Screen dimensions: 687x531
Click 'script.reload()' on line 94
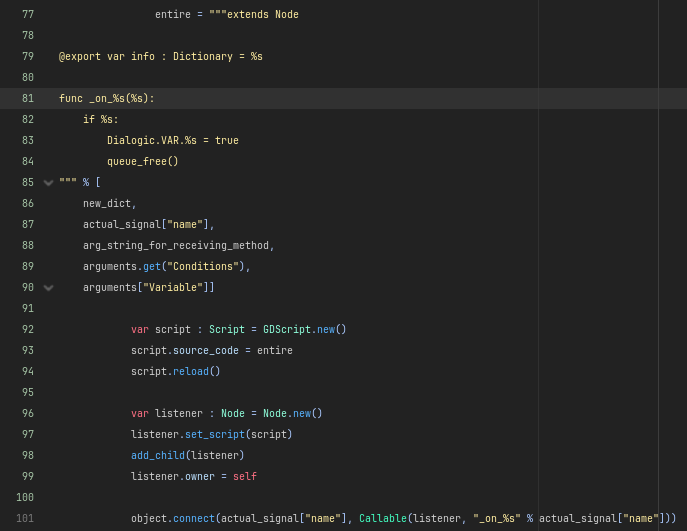(x=176, y=372)
